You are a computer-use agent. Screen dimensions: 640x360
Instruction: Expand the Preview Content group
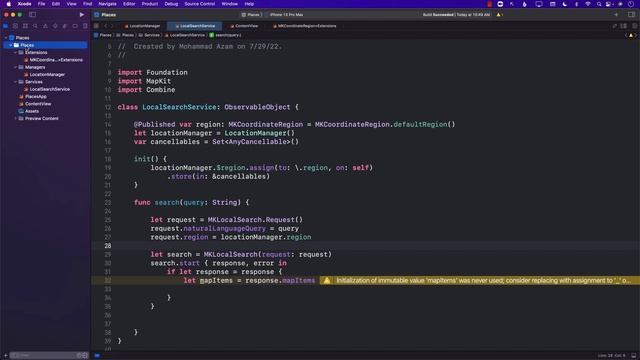[16, 118]
